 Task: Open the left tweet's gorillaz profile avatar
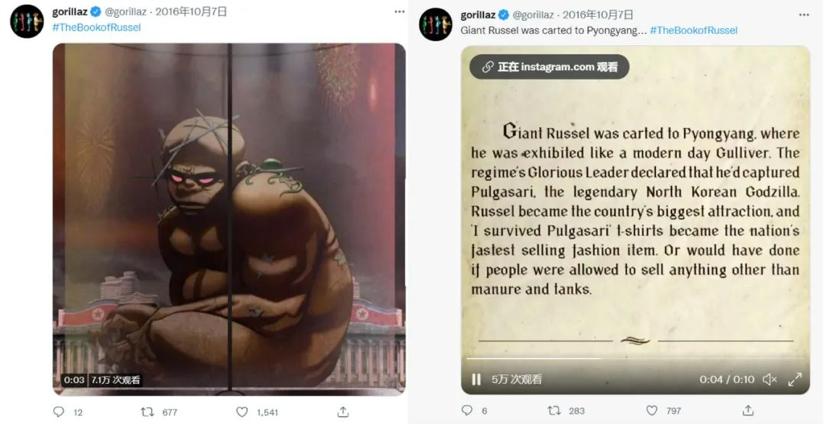tap(27, 21)
